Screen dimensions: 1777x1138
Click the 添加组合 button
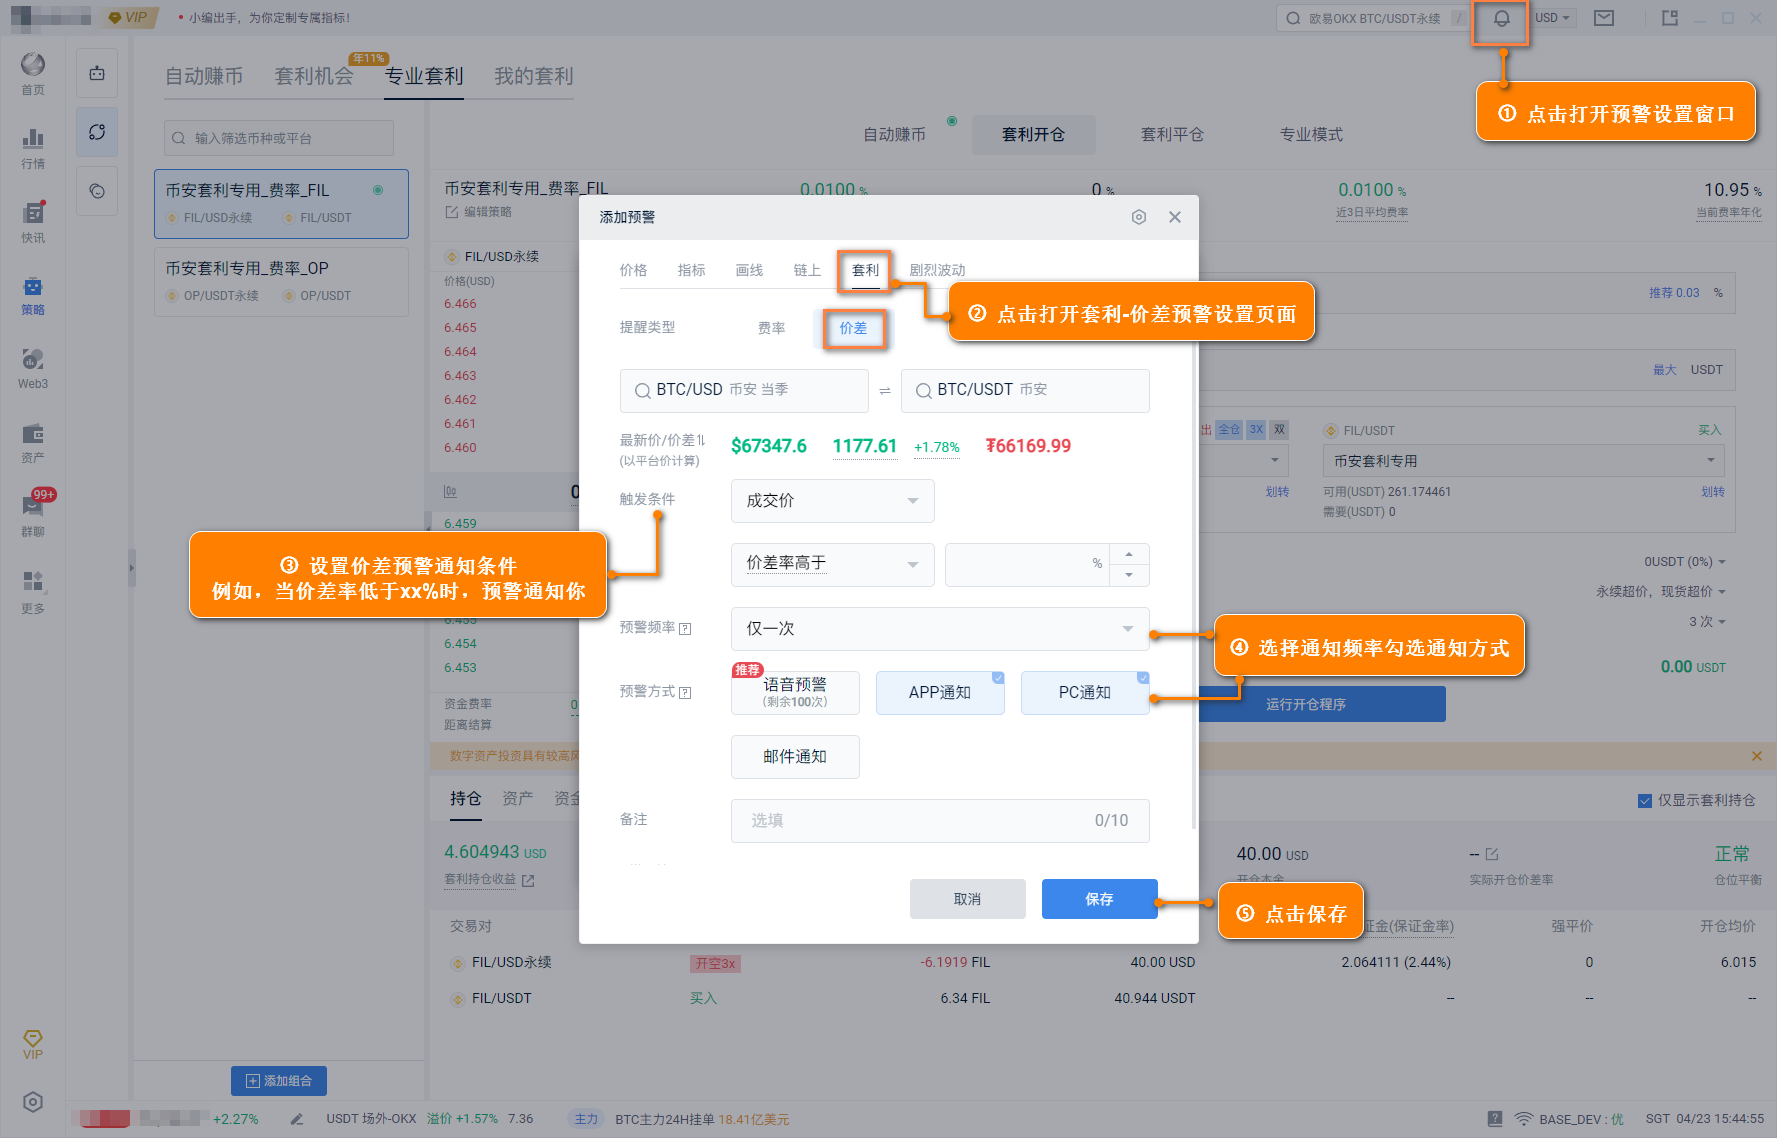point(279,1081)
